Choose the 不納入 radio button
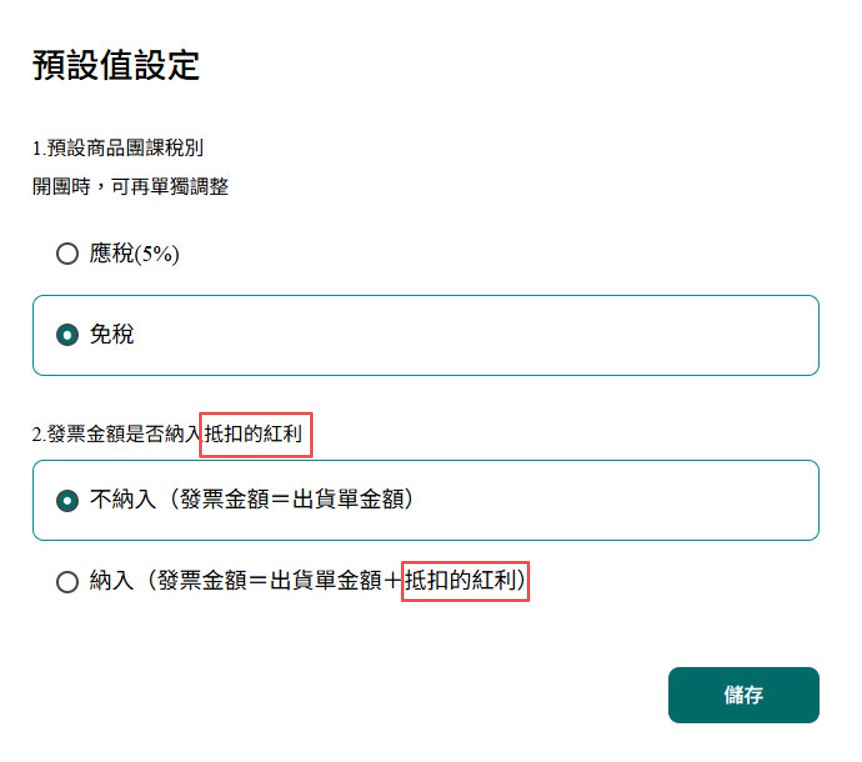 (67, 500)
